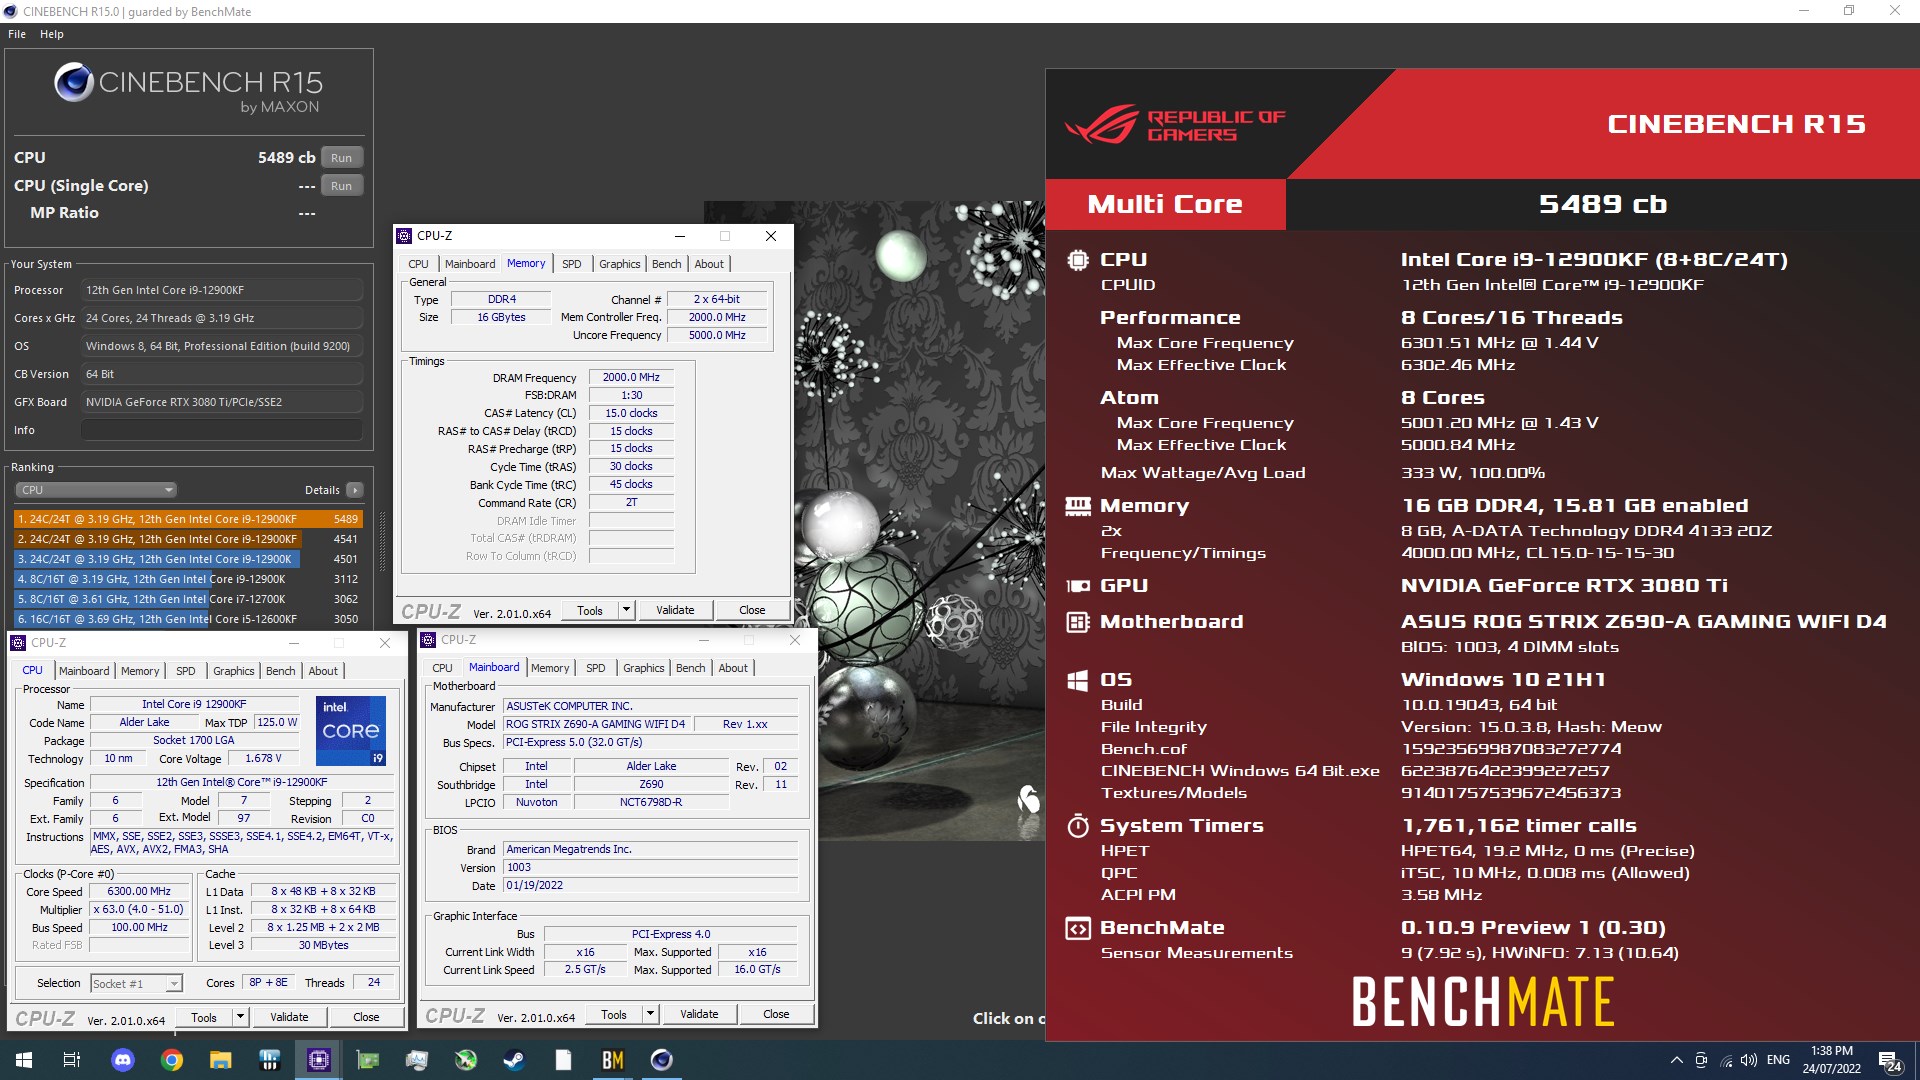
Task: Click the Info input field in Your System
Action: (222, 430)
